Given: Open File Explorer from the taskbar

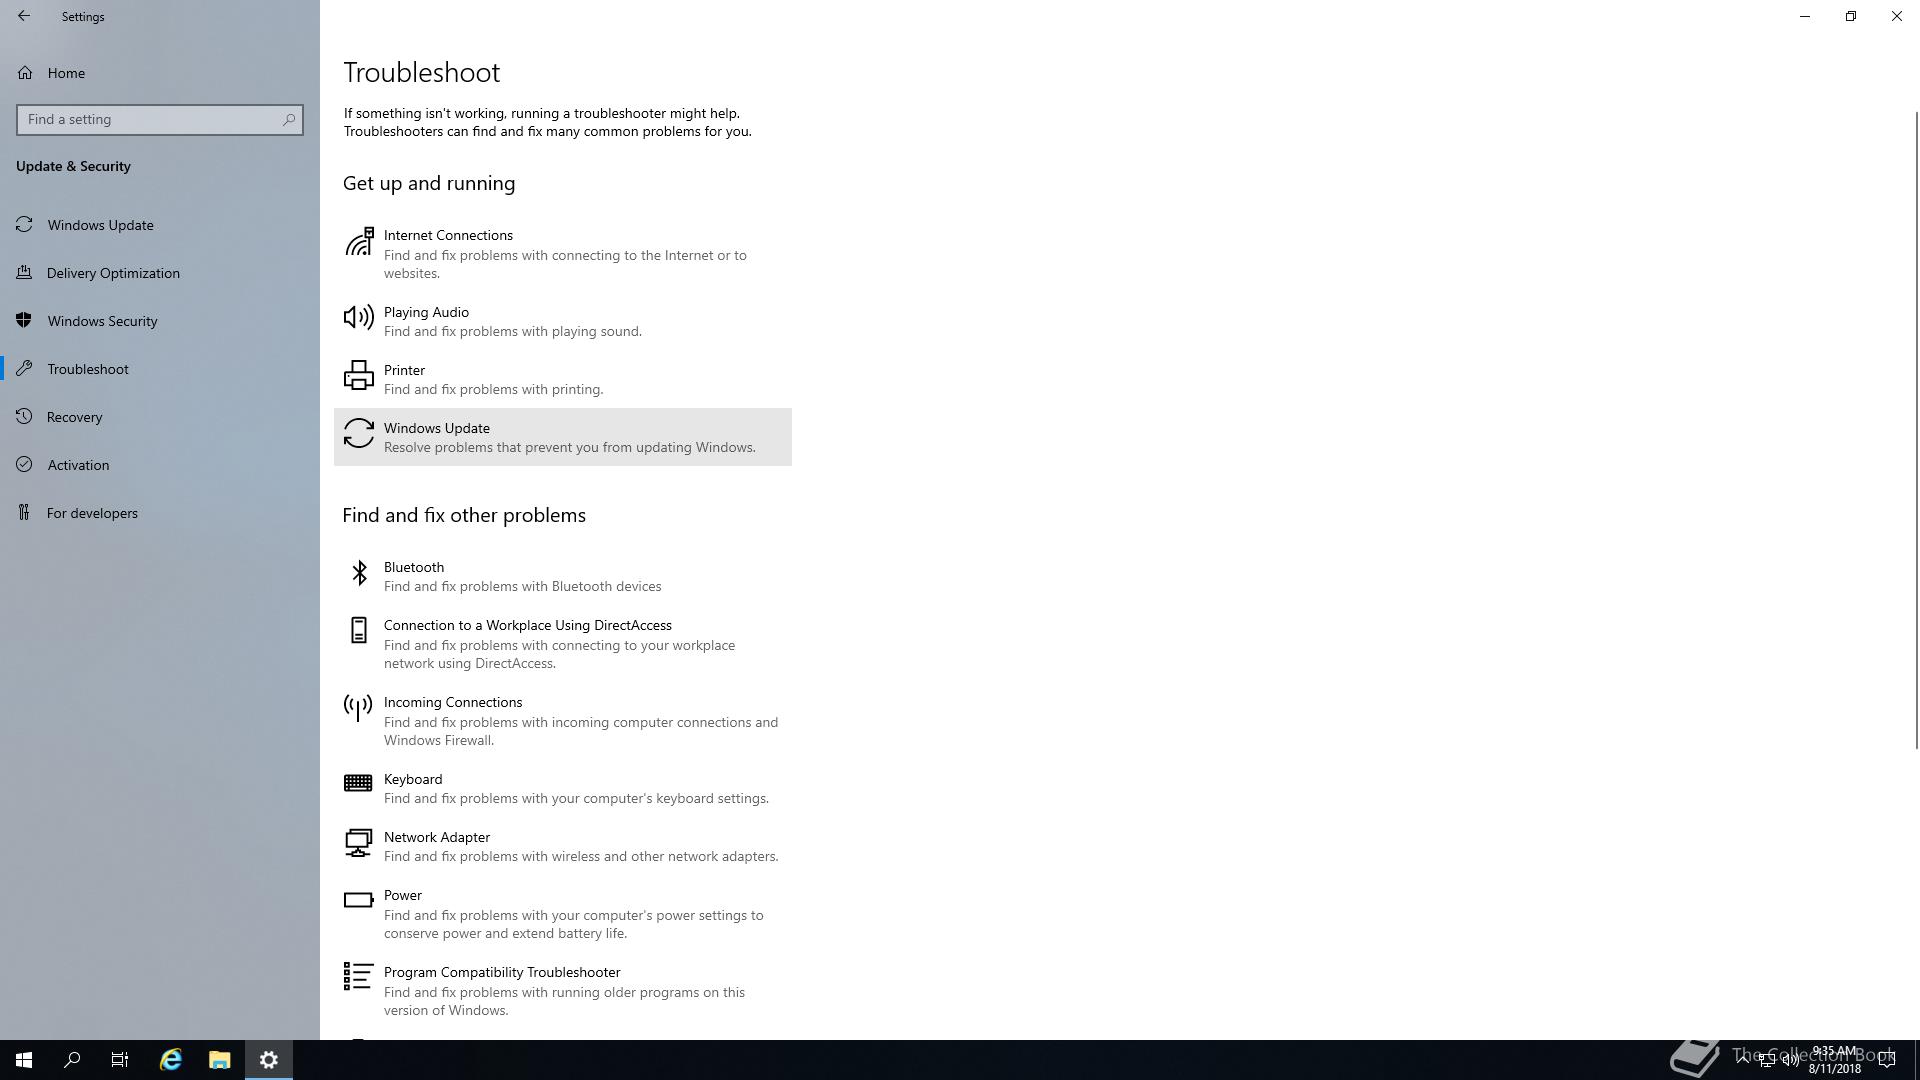Looking at the screenshot, I should coord(219,1060).
